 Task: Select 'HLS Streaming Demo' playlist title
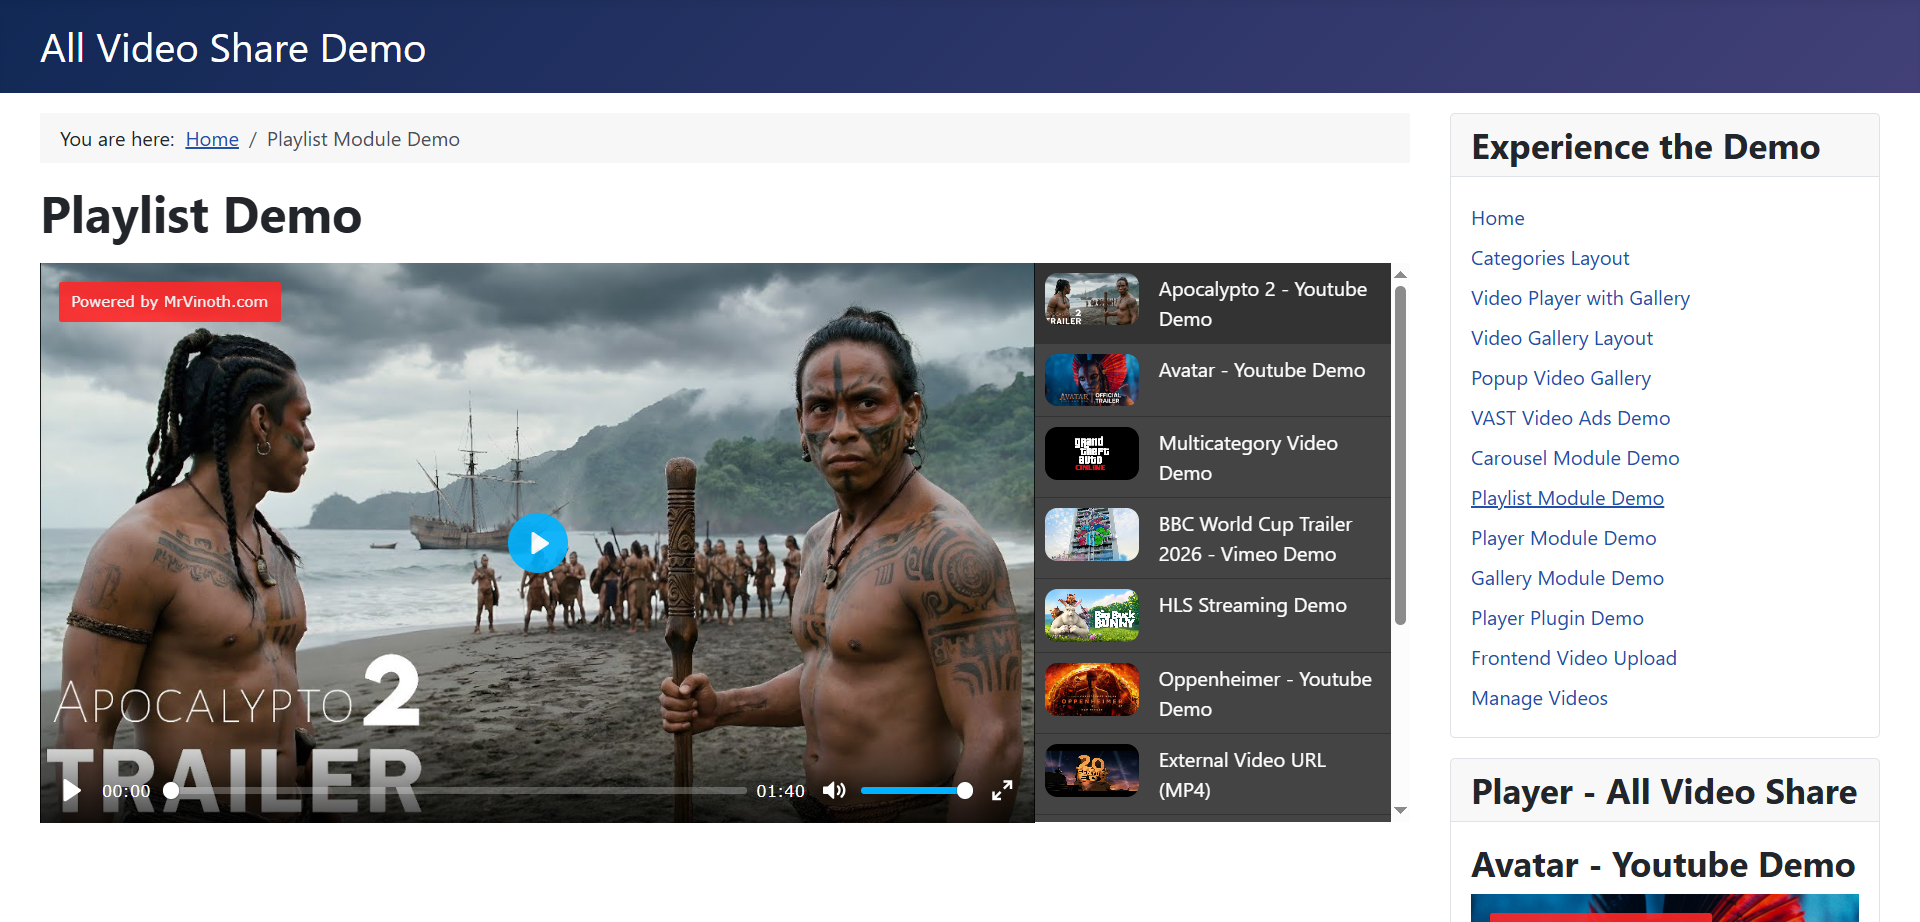1253,605
